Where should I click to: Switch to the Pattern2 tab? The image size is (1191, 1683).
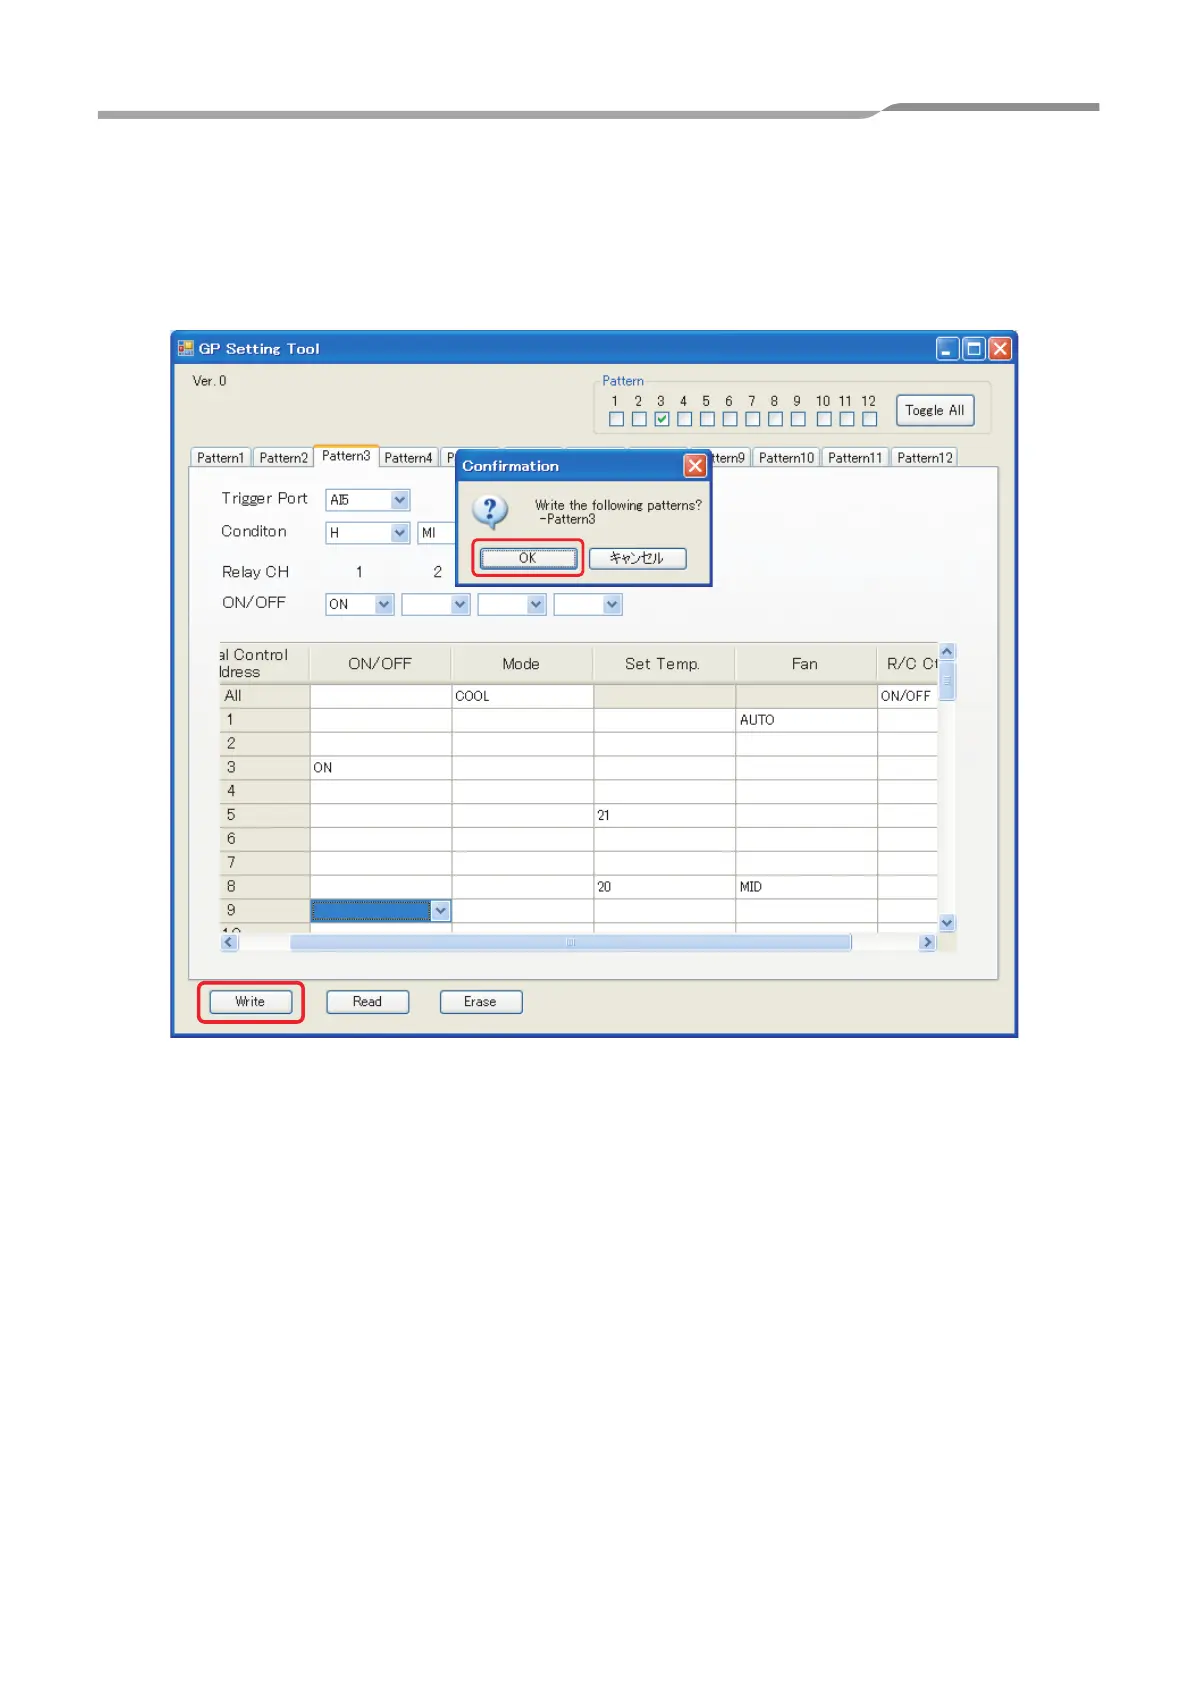[x=283, y=458]
